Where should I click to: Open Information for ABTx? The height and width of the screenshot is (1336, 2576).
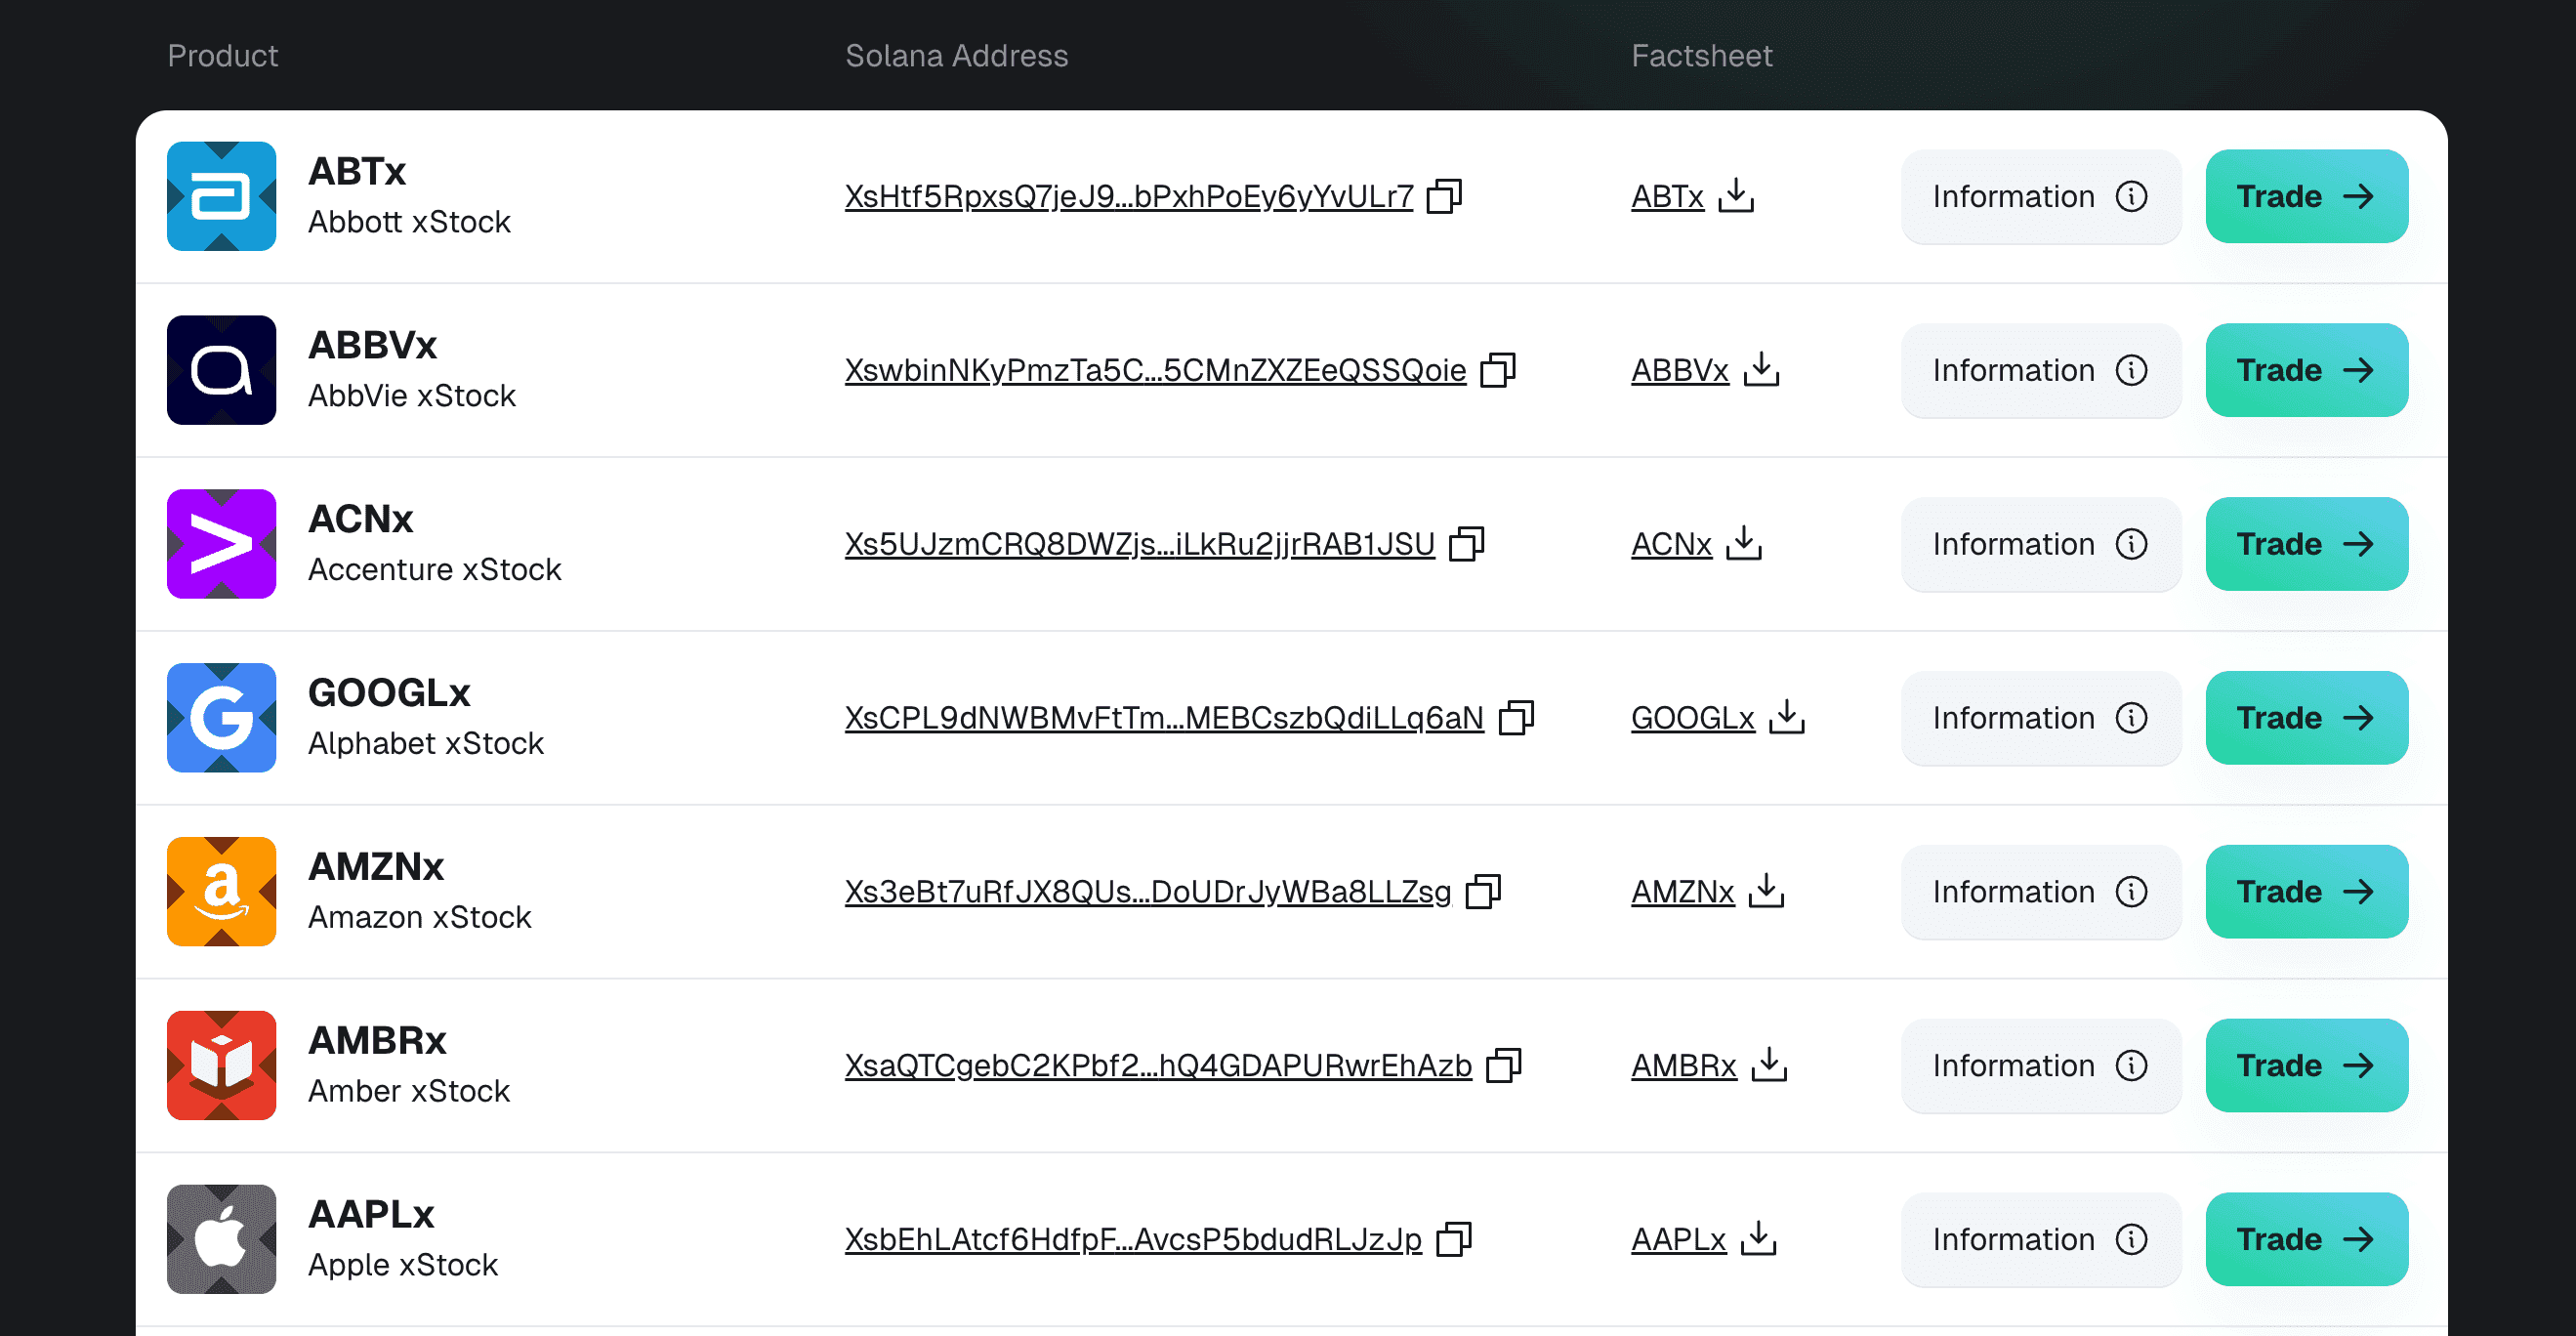coord(2040,196)
